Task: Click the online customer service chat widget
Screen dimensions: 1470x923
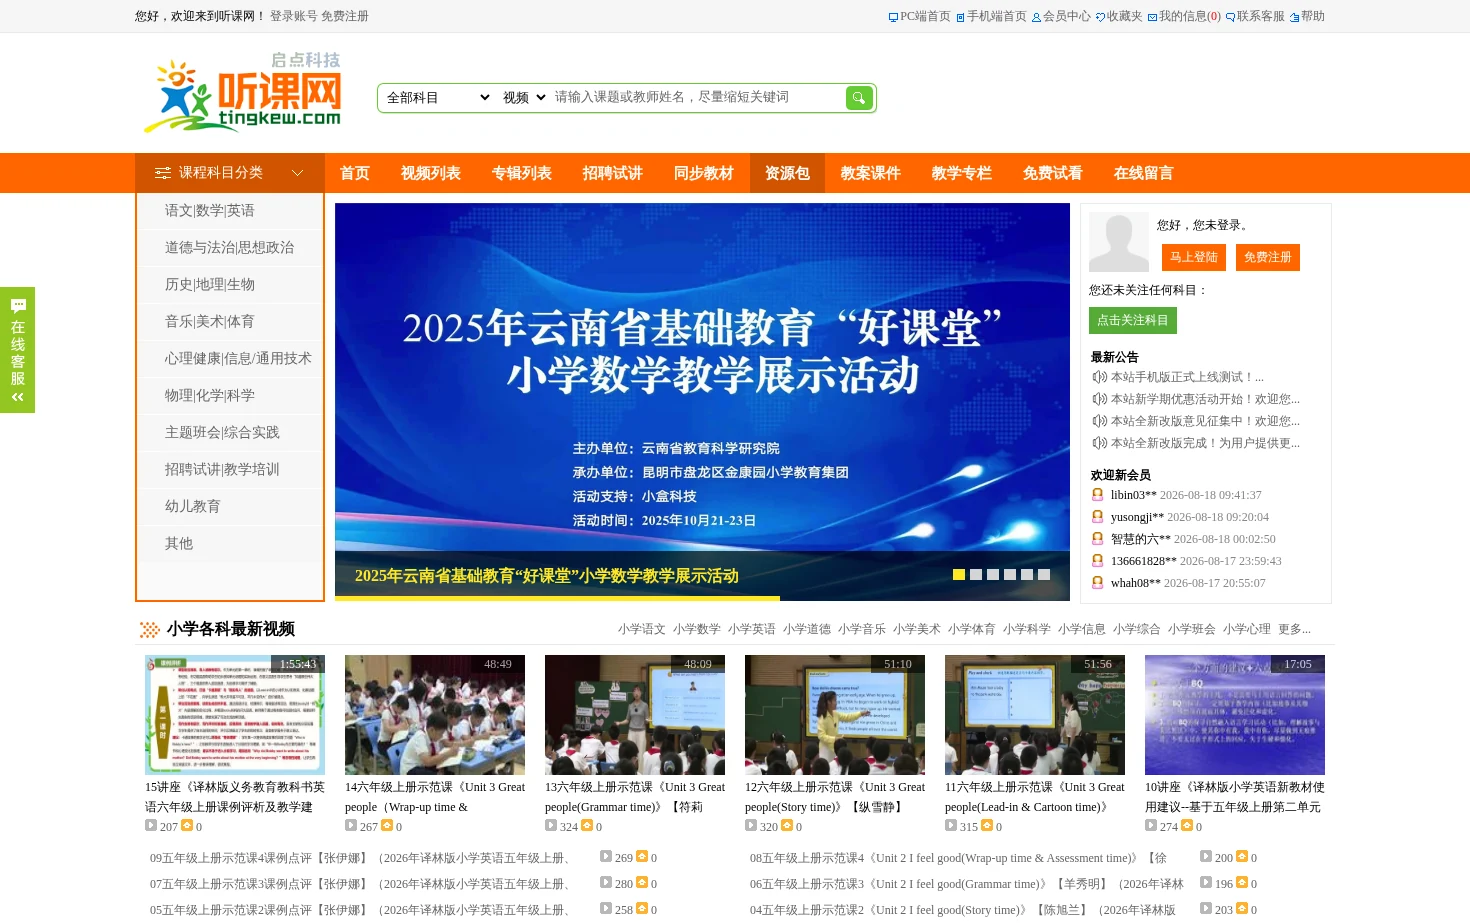Action: [x=17, y=350]
